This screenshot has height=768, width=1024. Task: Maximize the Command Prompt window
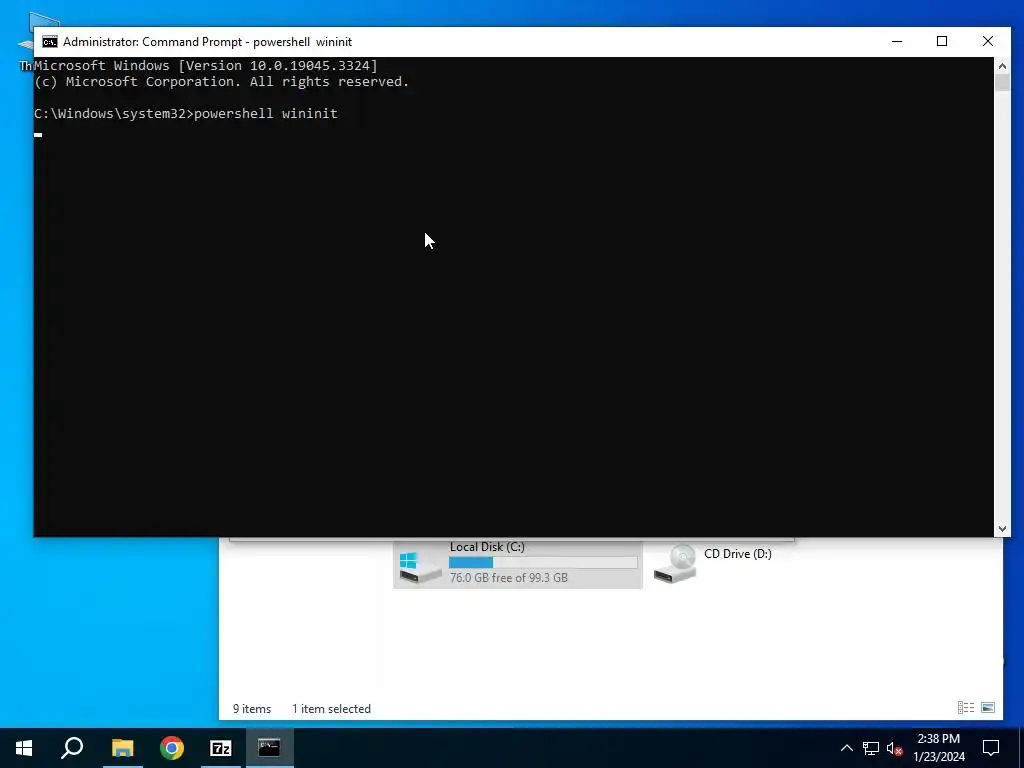click(x=942, y=42)
